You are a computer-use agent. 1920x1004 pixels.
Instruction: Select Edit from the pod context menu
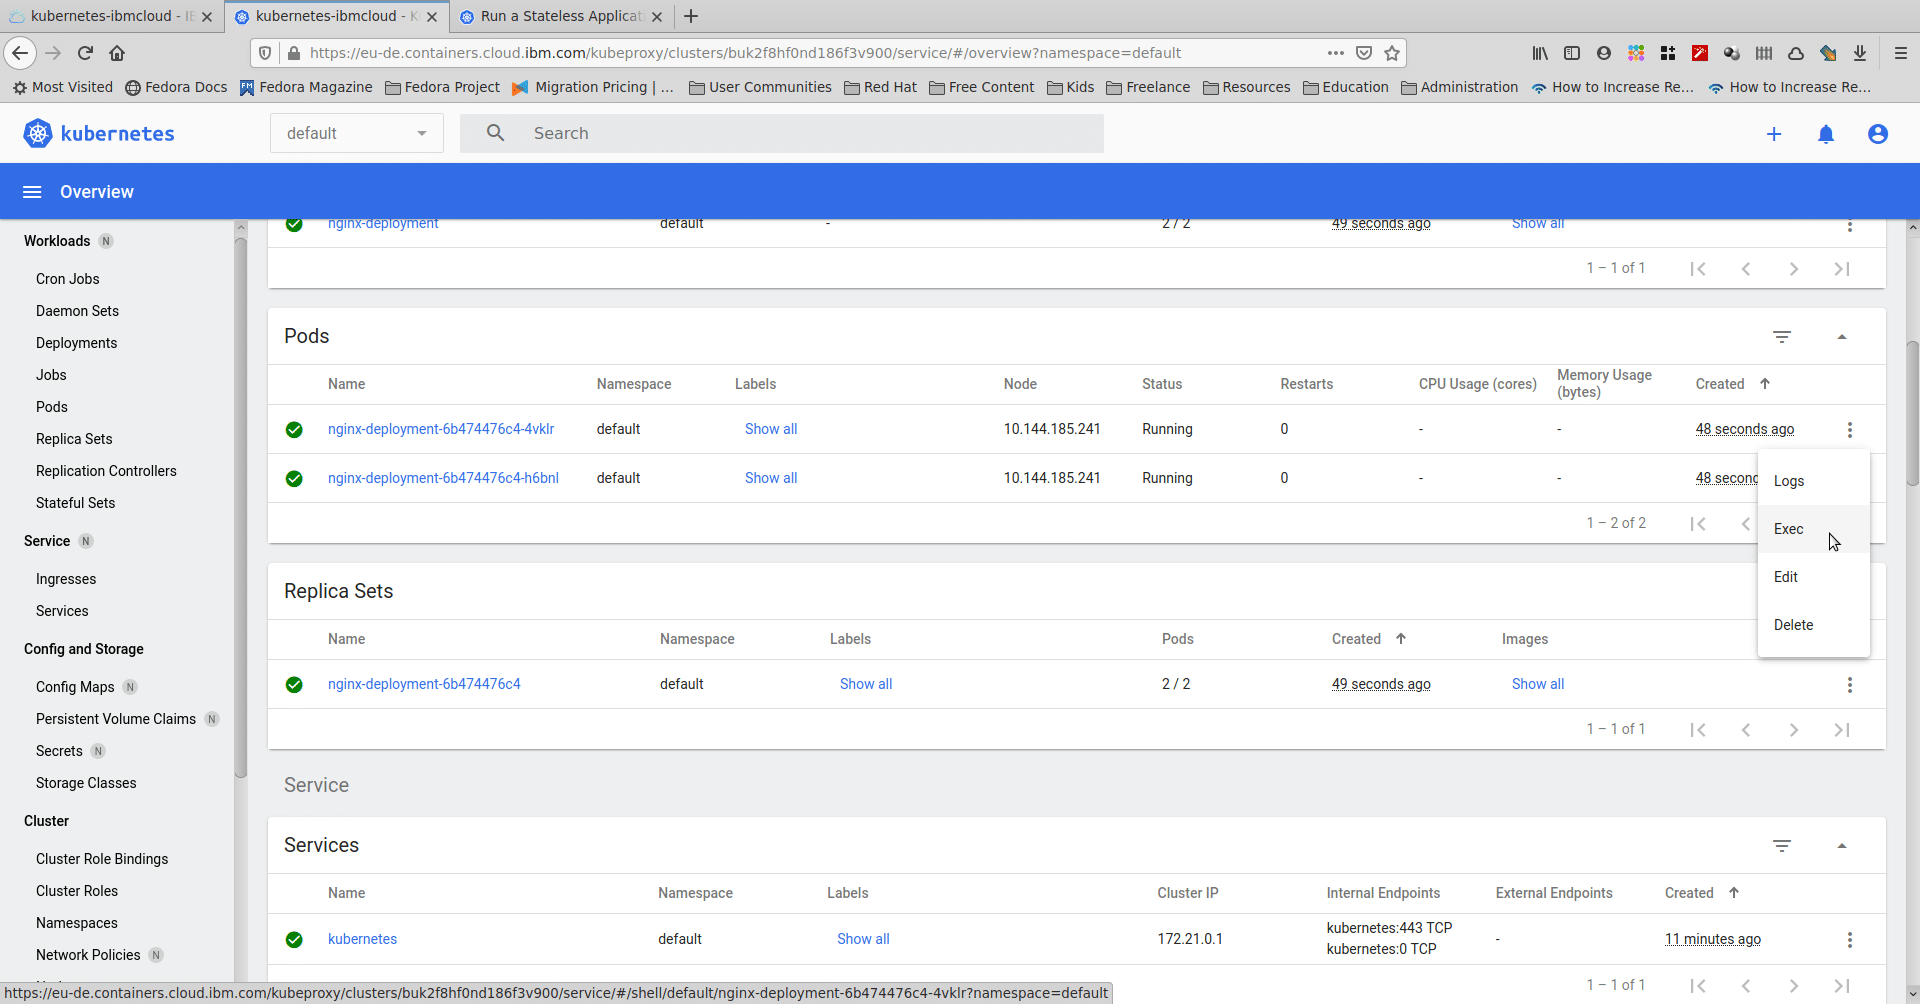click(x=1813, y=577)
